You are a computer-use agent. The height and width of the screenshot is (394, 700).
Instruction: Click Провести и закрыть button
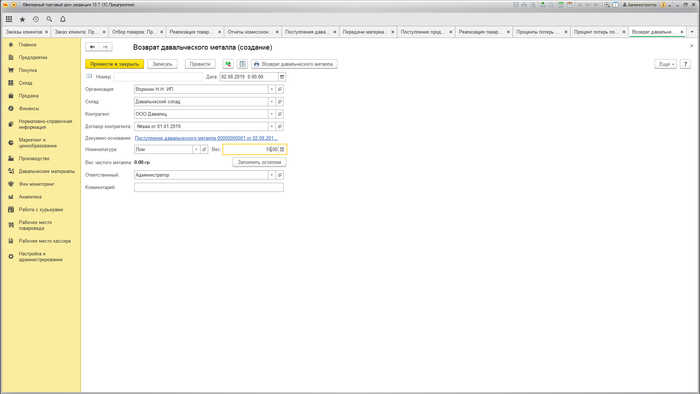pos(114,64)
